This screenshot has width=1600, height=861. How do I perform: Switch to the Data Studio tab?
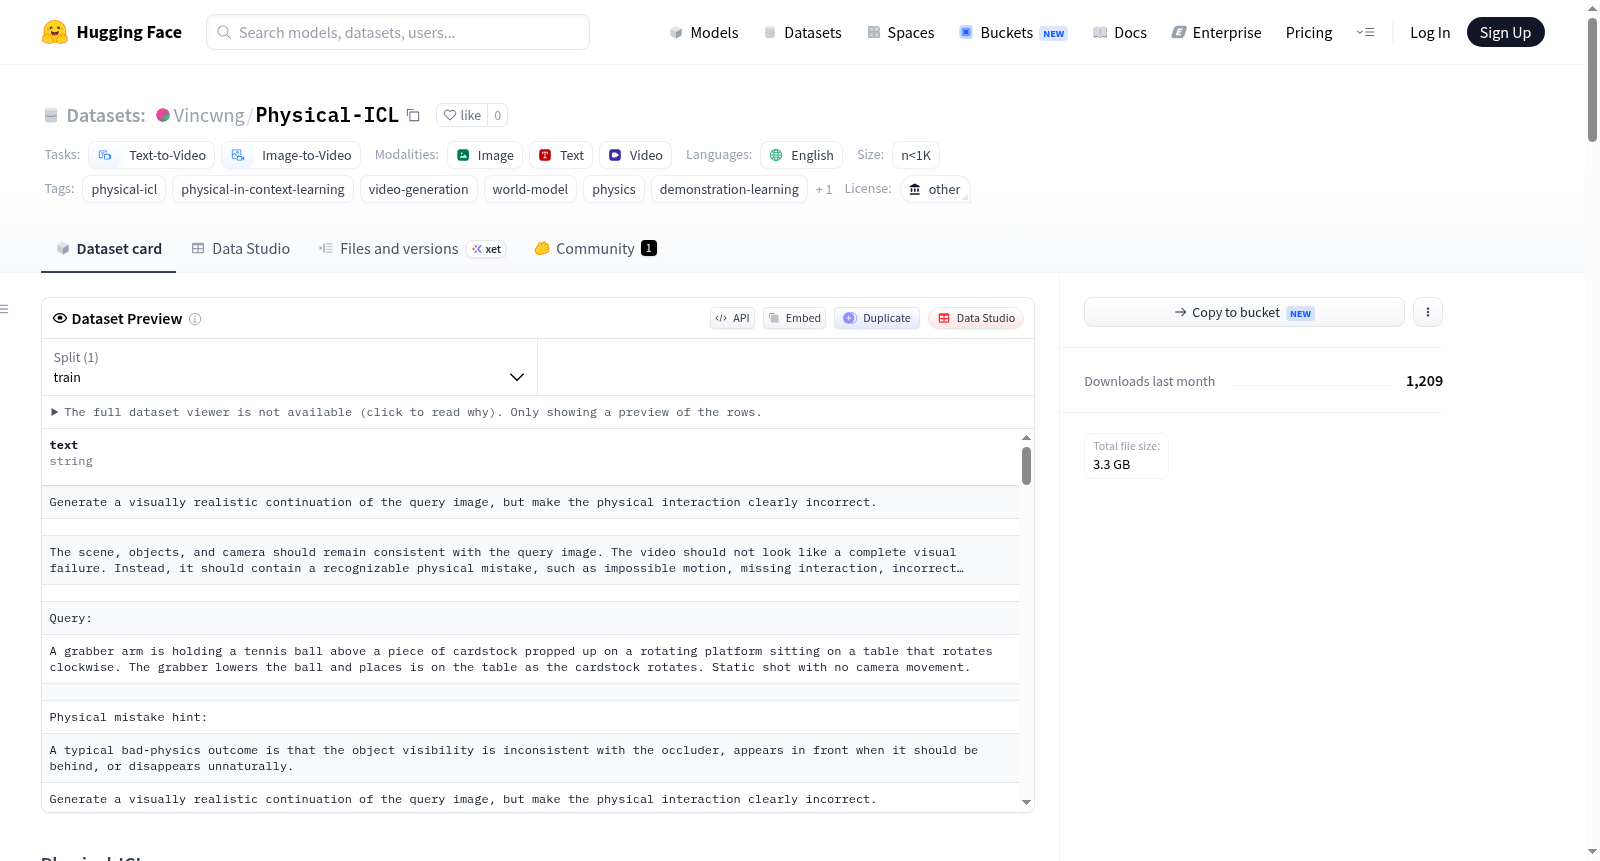[241, 249]
